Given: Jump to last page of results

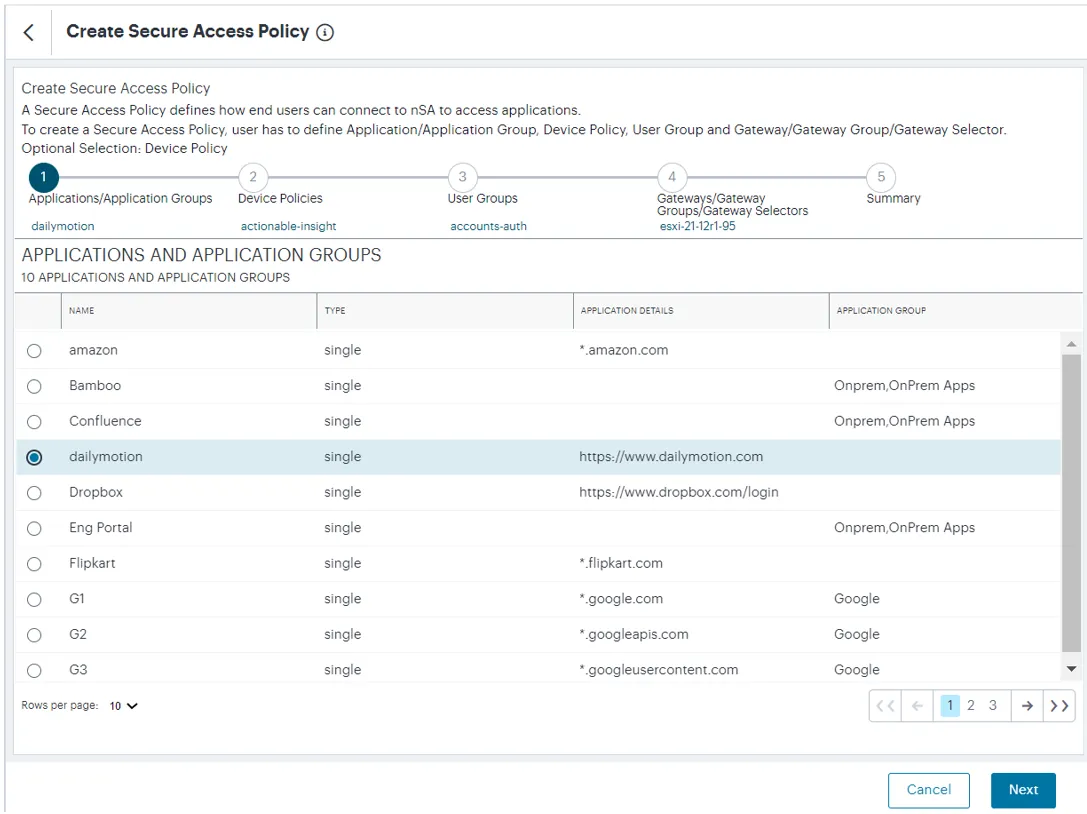Looking at the screenshot, I should click(x=1059, y=706).
